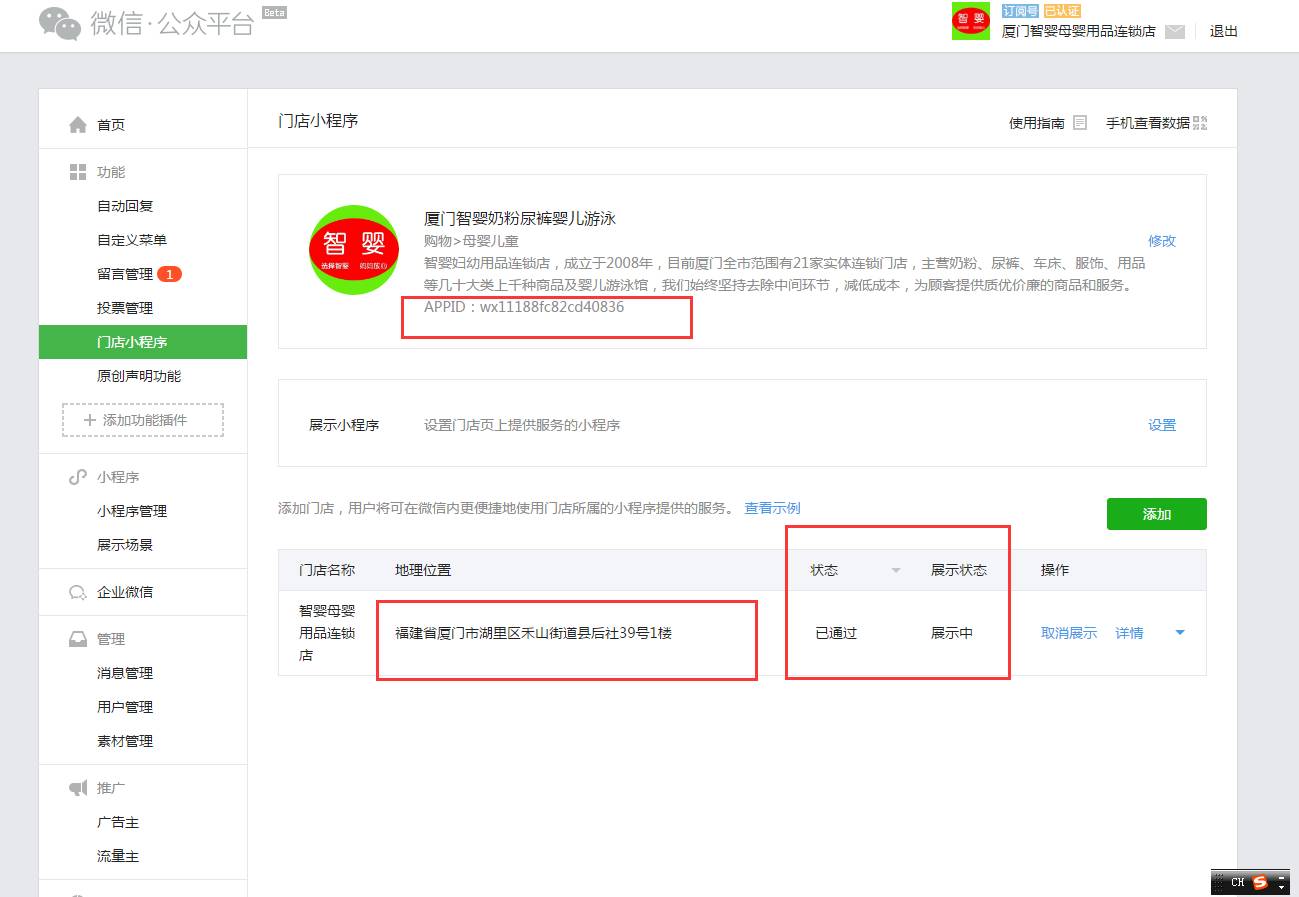This screenshot has height=897, width=1299.
Task: Go to 首页 in sidebar
Action: pos(111,125)
